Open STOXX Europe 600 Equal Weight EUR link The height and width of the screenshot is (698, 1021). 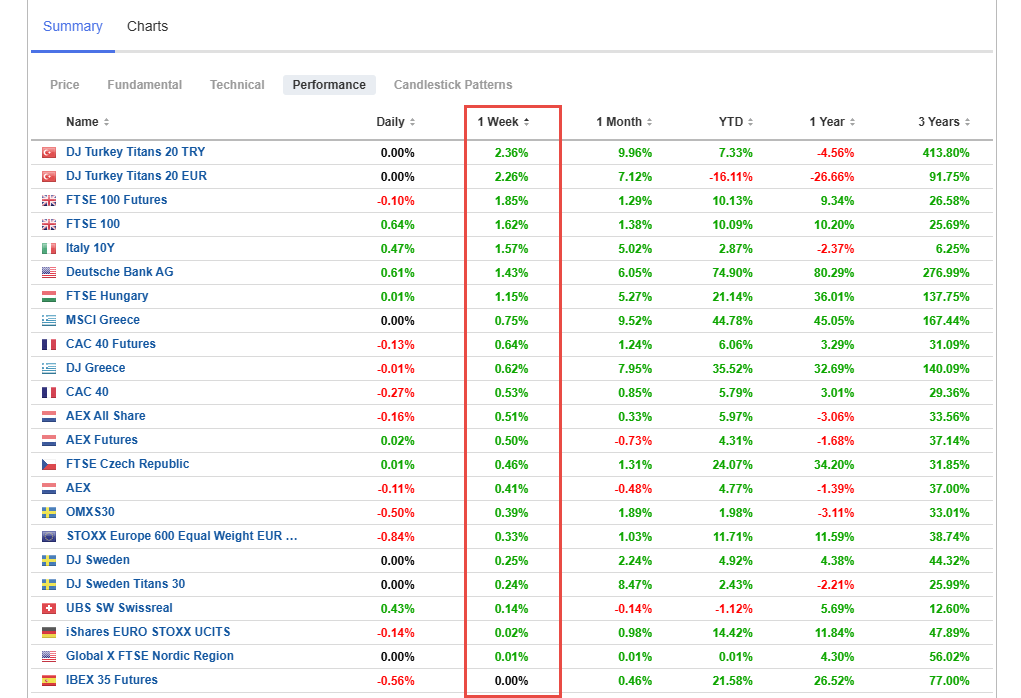182,536
